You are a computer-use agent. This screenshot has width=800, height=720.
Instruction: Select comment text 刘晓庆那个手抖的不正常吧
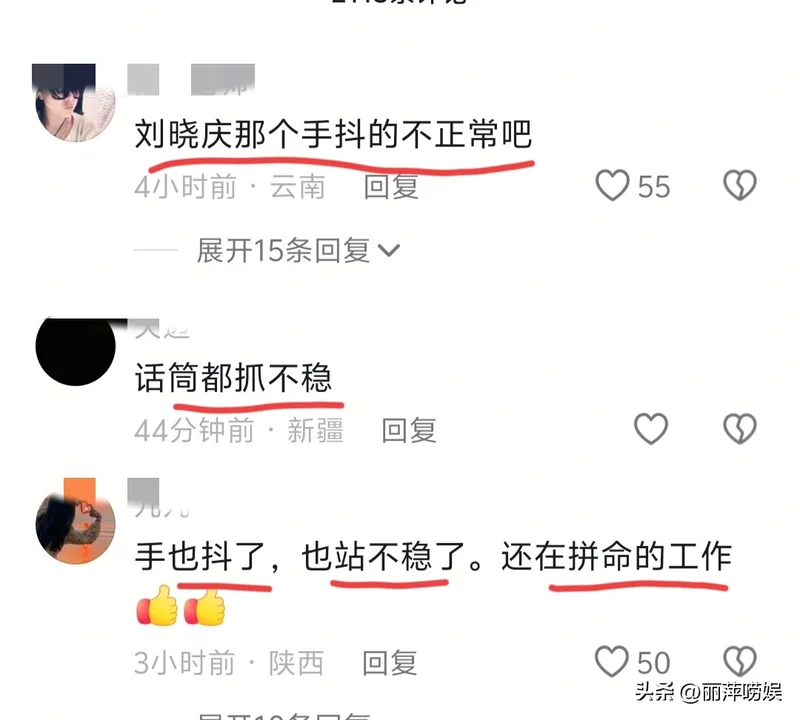333,134
